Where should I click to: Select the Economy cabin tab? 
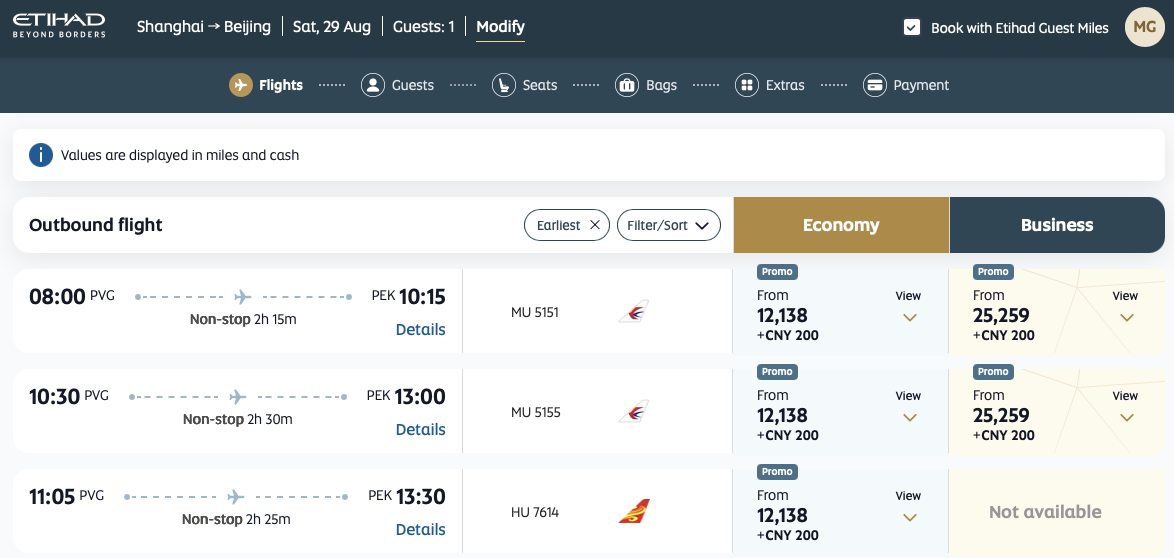click(841, 225)
